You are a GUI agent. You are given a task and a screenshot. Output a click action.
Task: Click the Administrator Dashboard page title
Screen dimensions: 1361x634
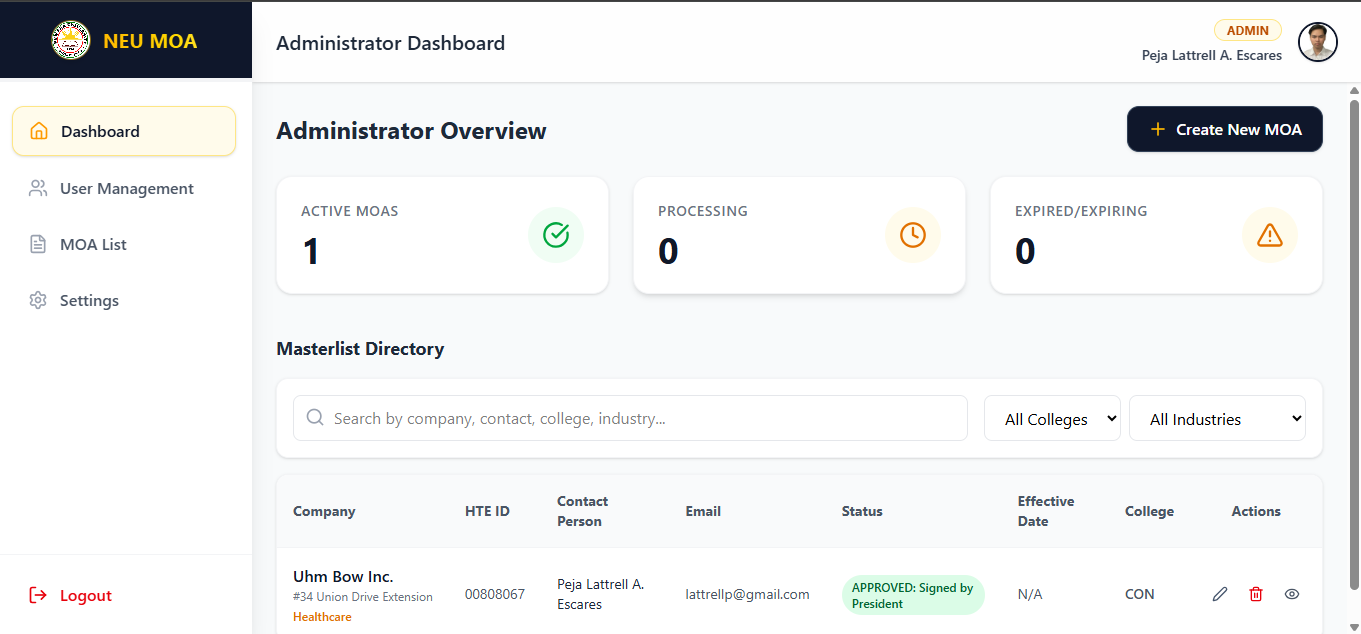point(390,43)
